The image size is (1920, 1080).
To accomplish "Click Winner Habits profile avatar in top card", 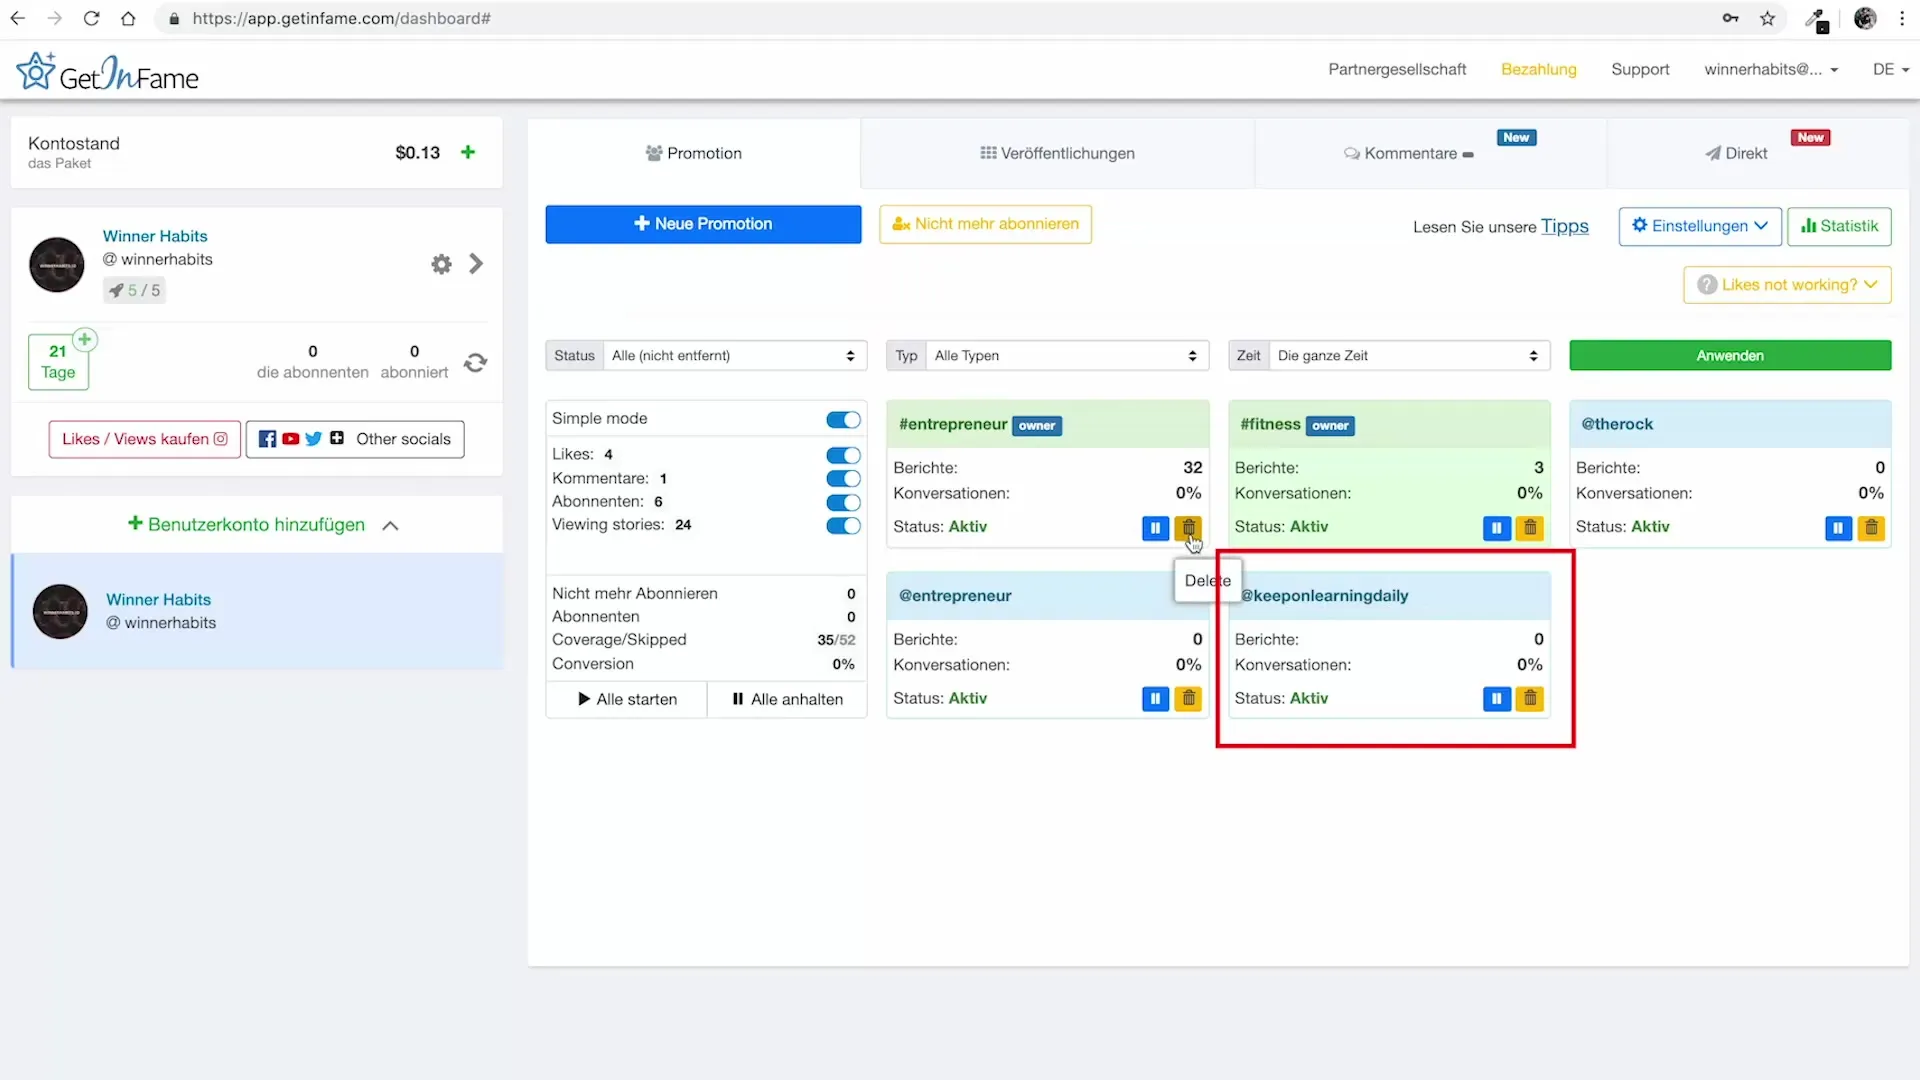I will (57, 264).
